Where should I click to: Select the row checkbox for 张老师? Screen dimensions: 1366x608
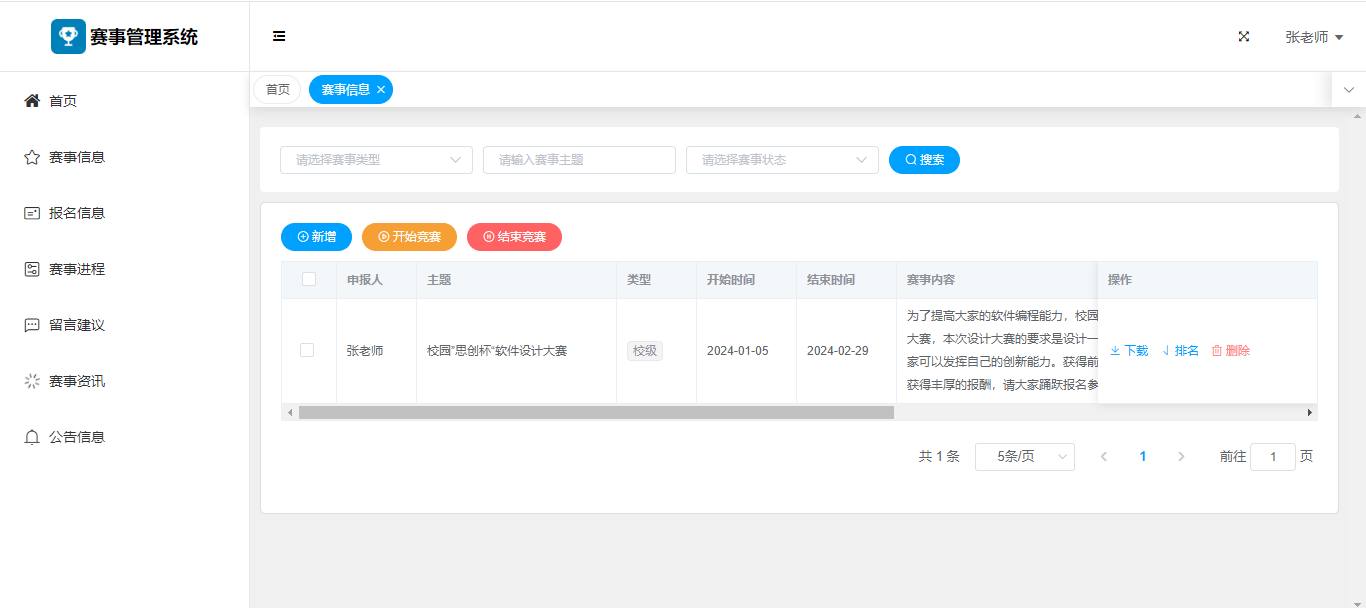pyautogui.click(x=307, y=350)
